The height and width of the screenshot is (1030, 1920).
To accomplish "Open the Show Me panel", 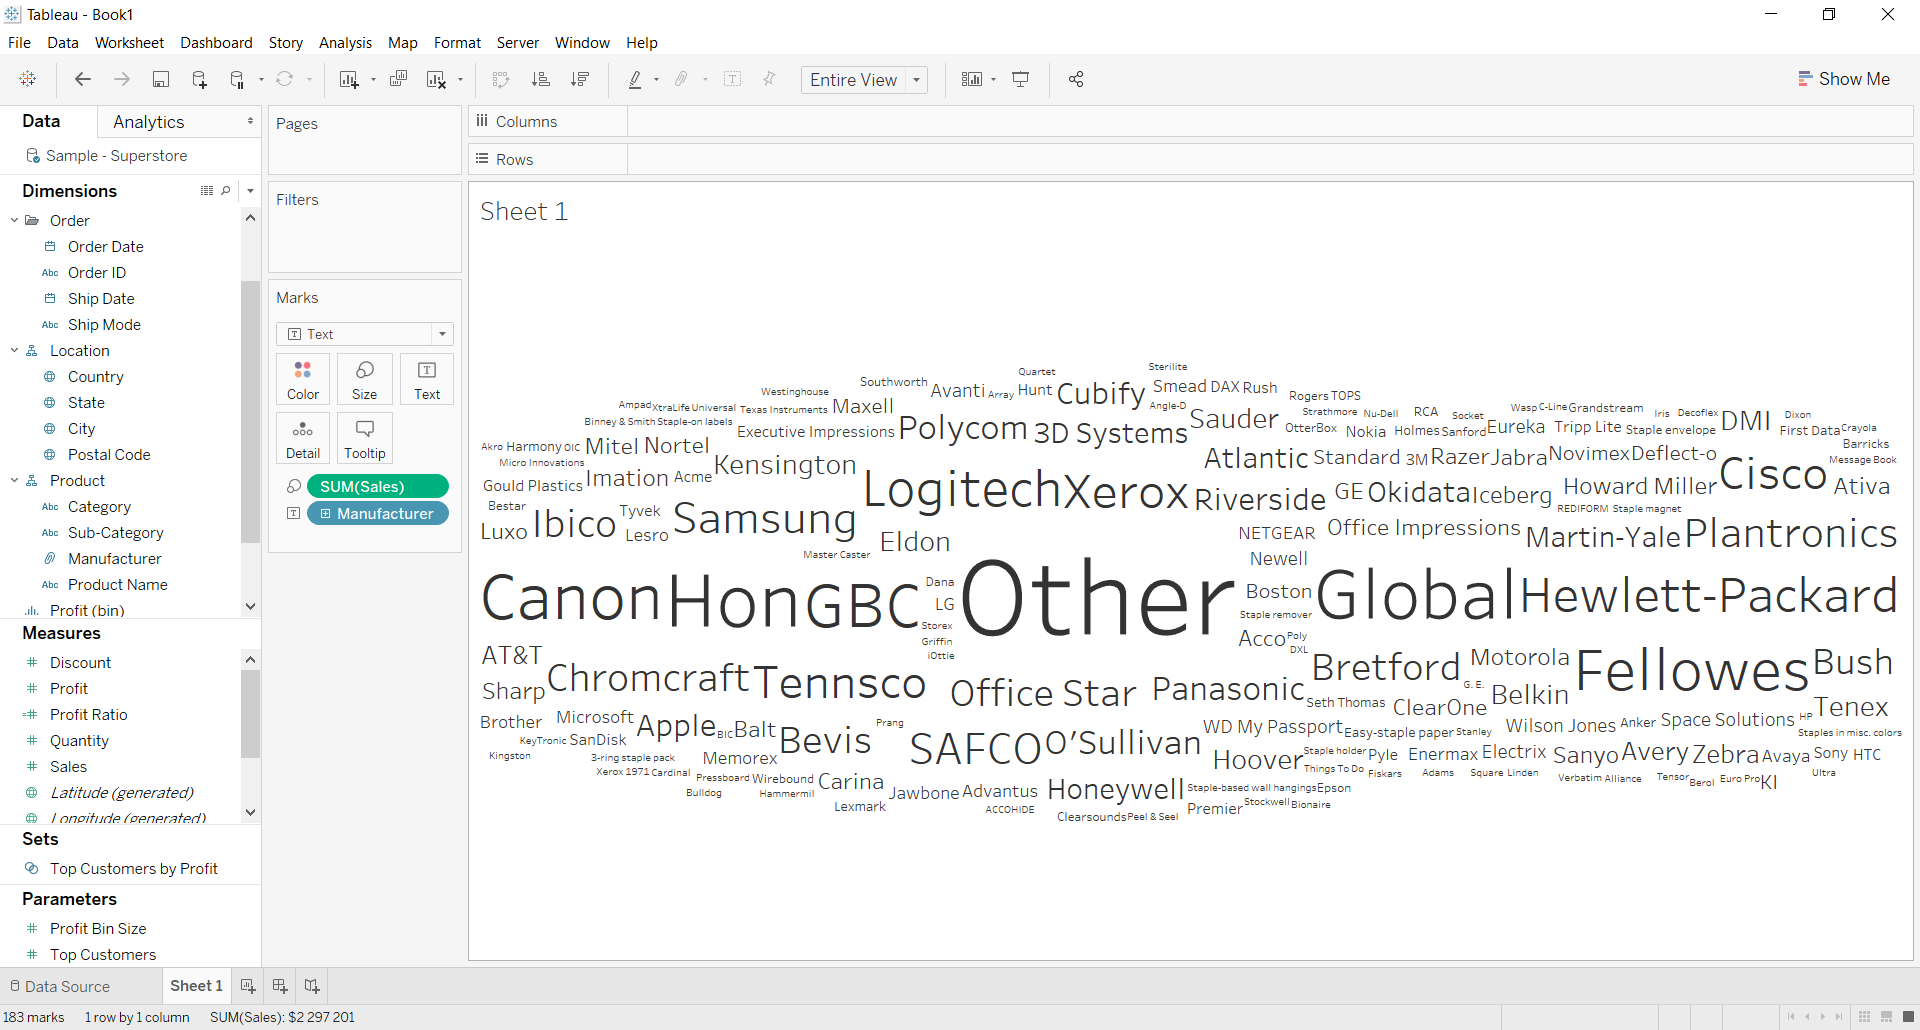I will tap(1844, 79).
